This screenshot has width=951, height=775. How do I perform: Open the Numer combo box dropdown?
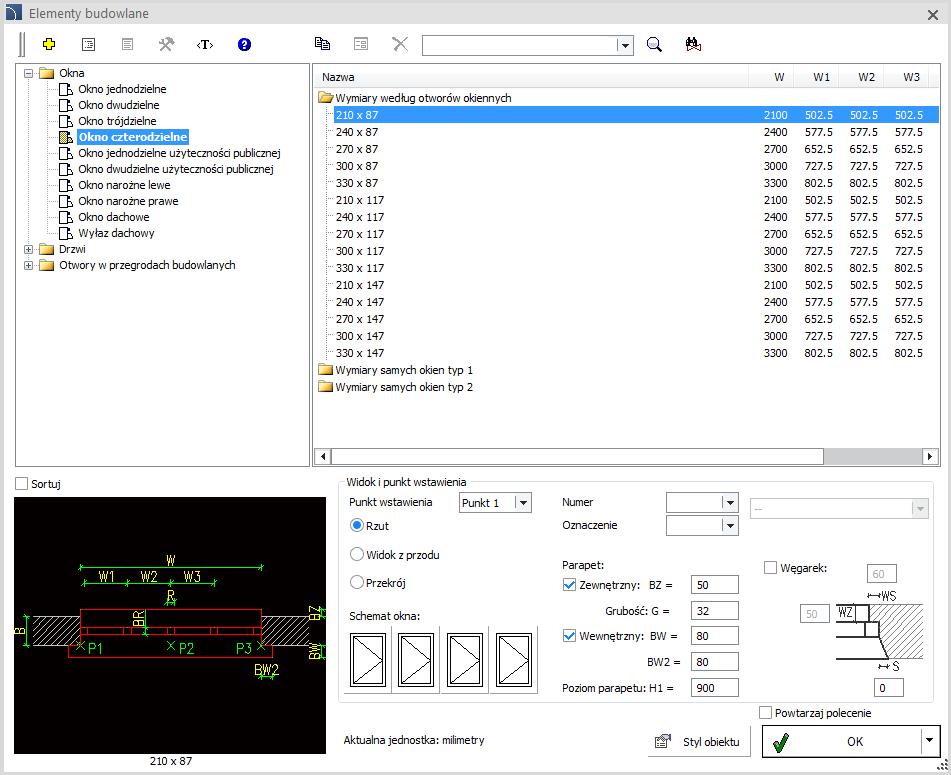coord(730,503)
